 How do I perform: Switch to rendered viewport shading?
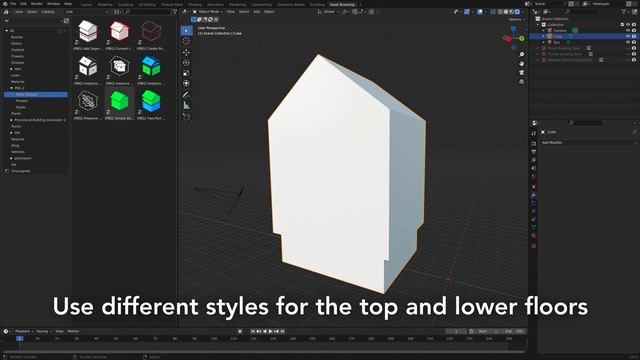[517, 12]
